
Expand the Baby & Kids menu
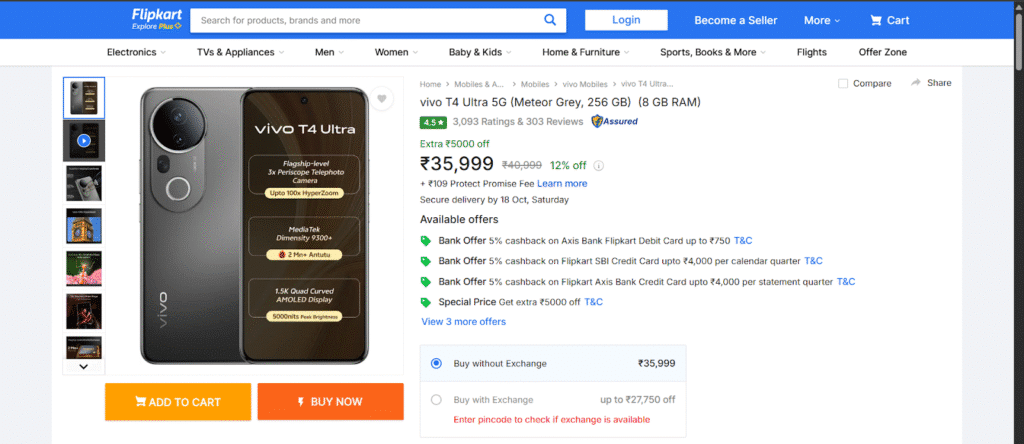(480, 52)
